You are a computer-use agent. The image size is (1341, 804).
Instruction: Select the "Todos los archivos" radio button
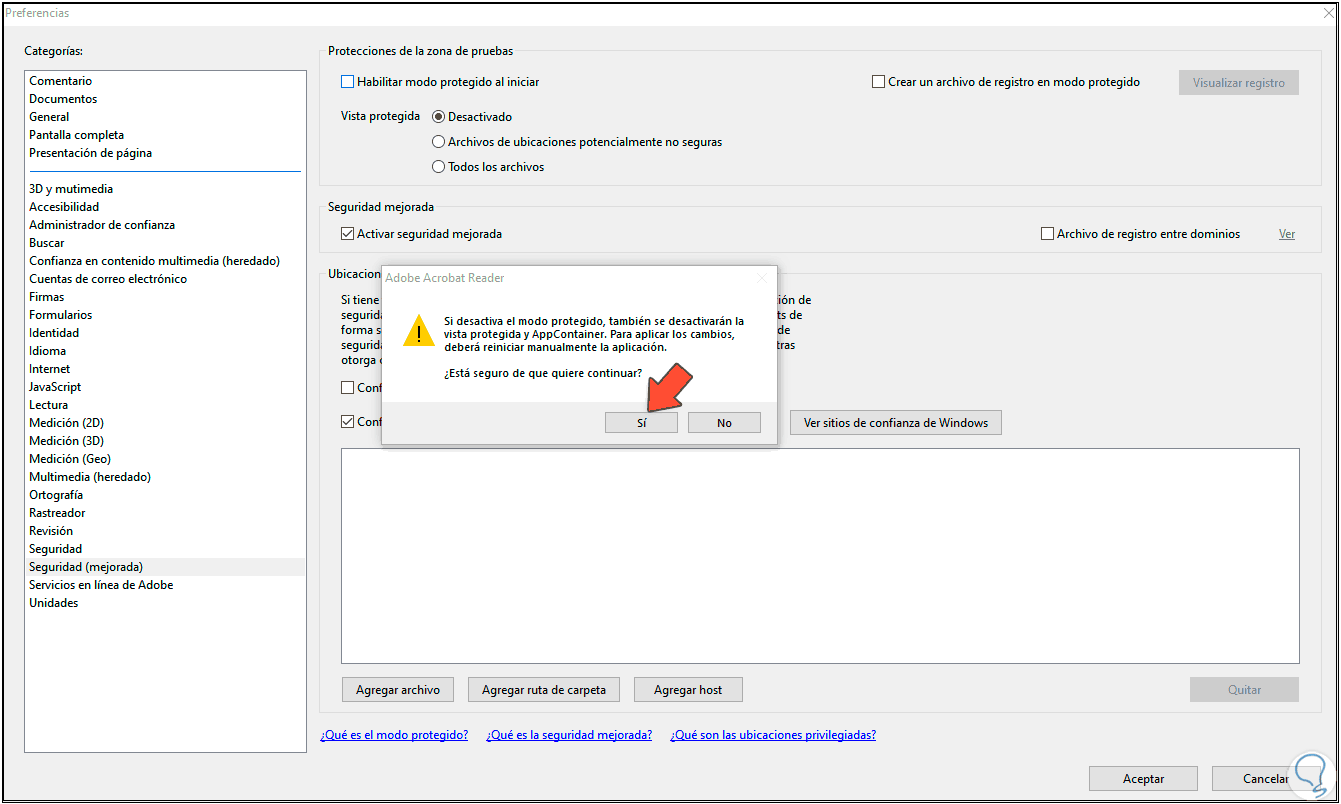pyautogui.click(x=438, y=166)
